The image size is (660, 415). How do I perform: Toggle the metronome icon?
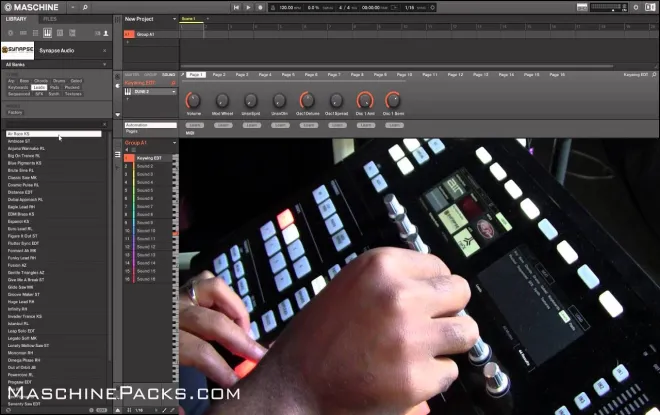[x=272, y=8]
